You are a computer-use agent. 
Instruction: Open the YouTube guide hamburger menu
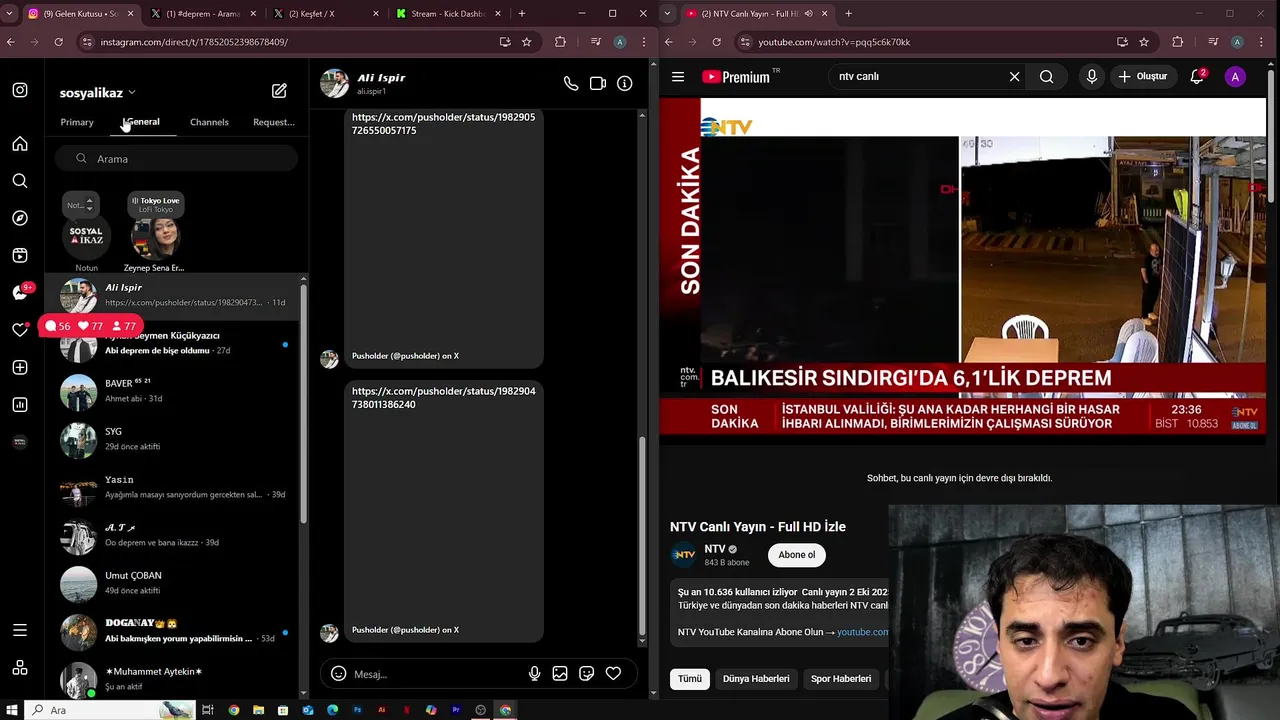[678, 77]
